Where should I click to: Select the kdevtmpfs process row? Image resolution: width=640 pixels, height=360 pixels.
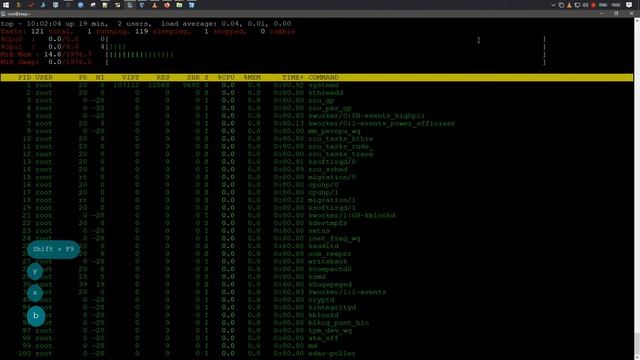point(317,223)
